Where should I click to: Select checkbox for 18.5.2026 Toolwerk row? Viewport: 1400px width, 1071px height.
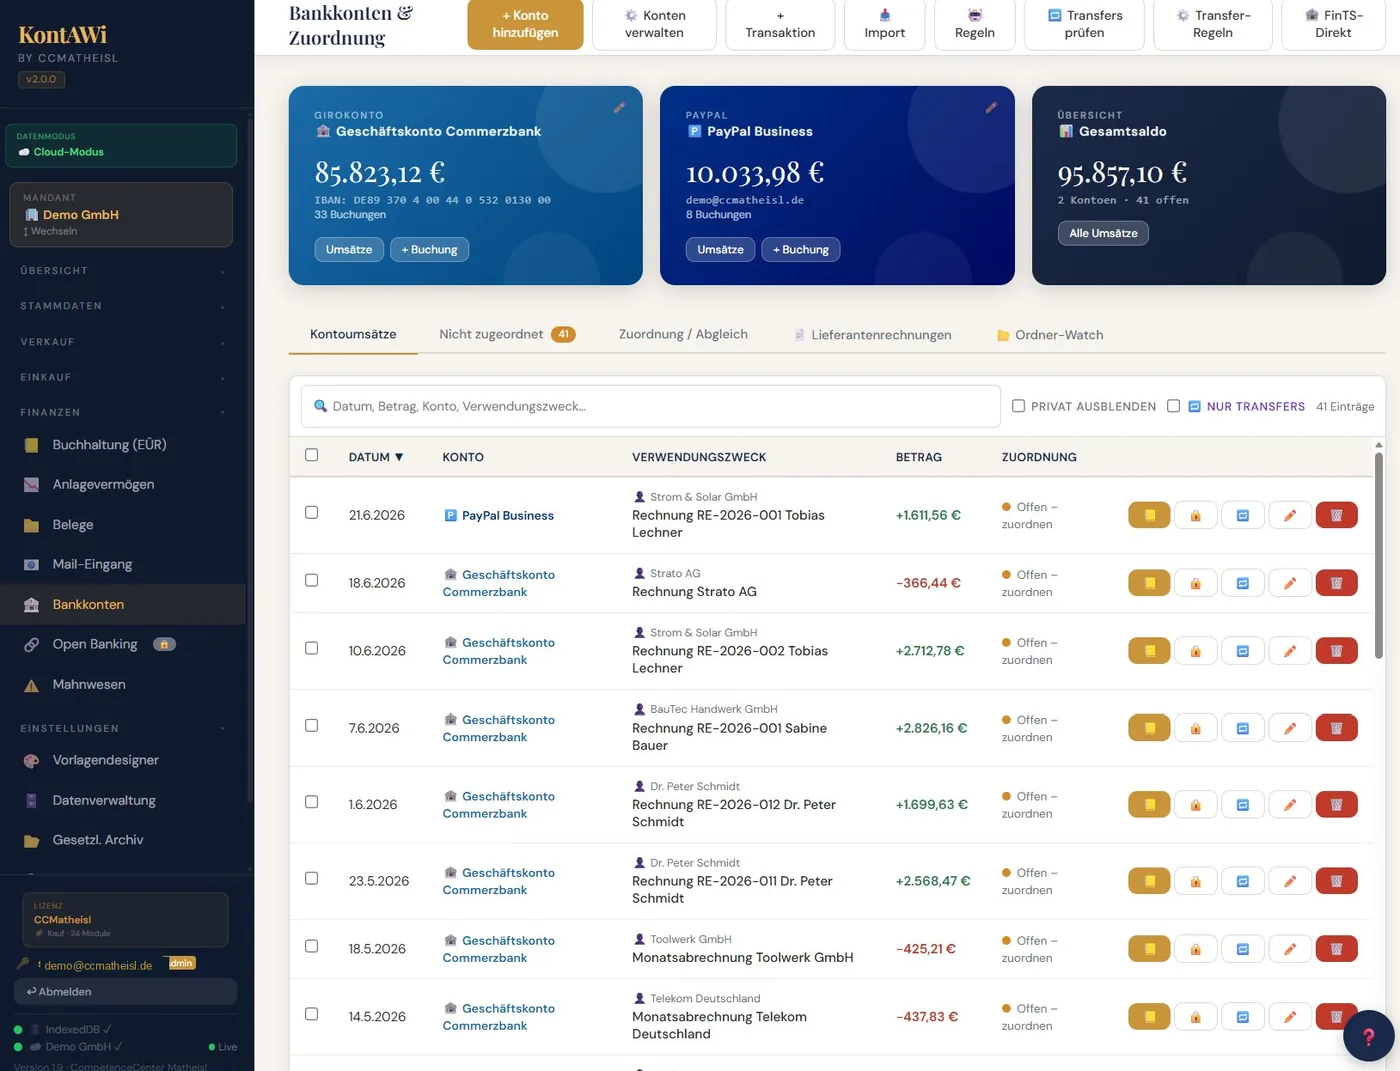click(311, 946)
